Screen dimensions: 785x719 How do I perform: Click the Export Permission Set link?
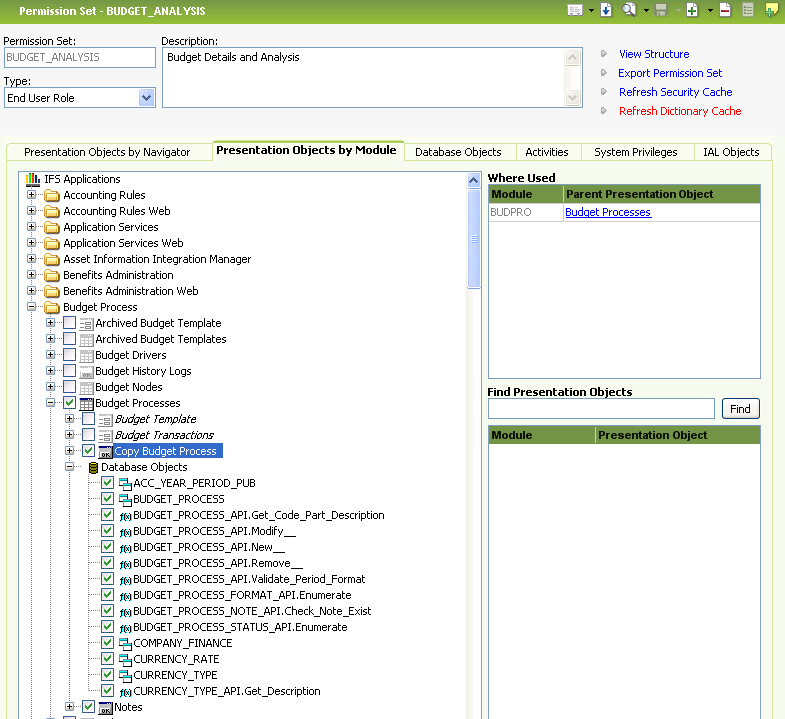(670, 73)
